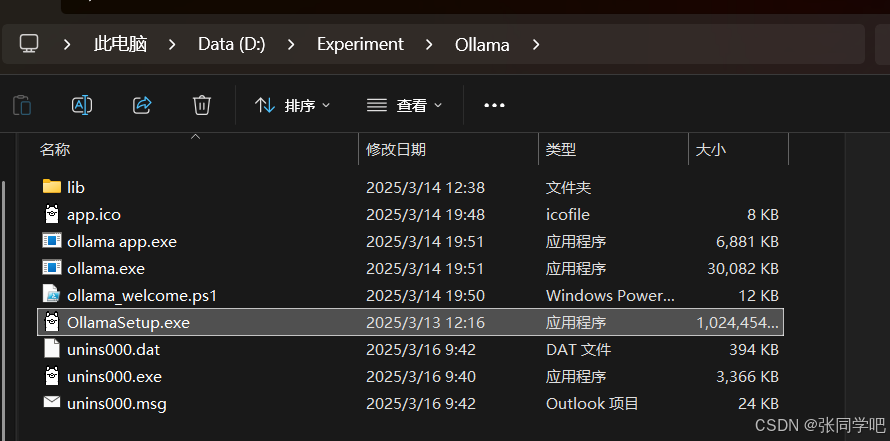Click the 12 KB size cell
This screenshot has height=441, width=890.
click(758, 296)
